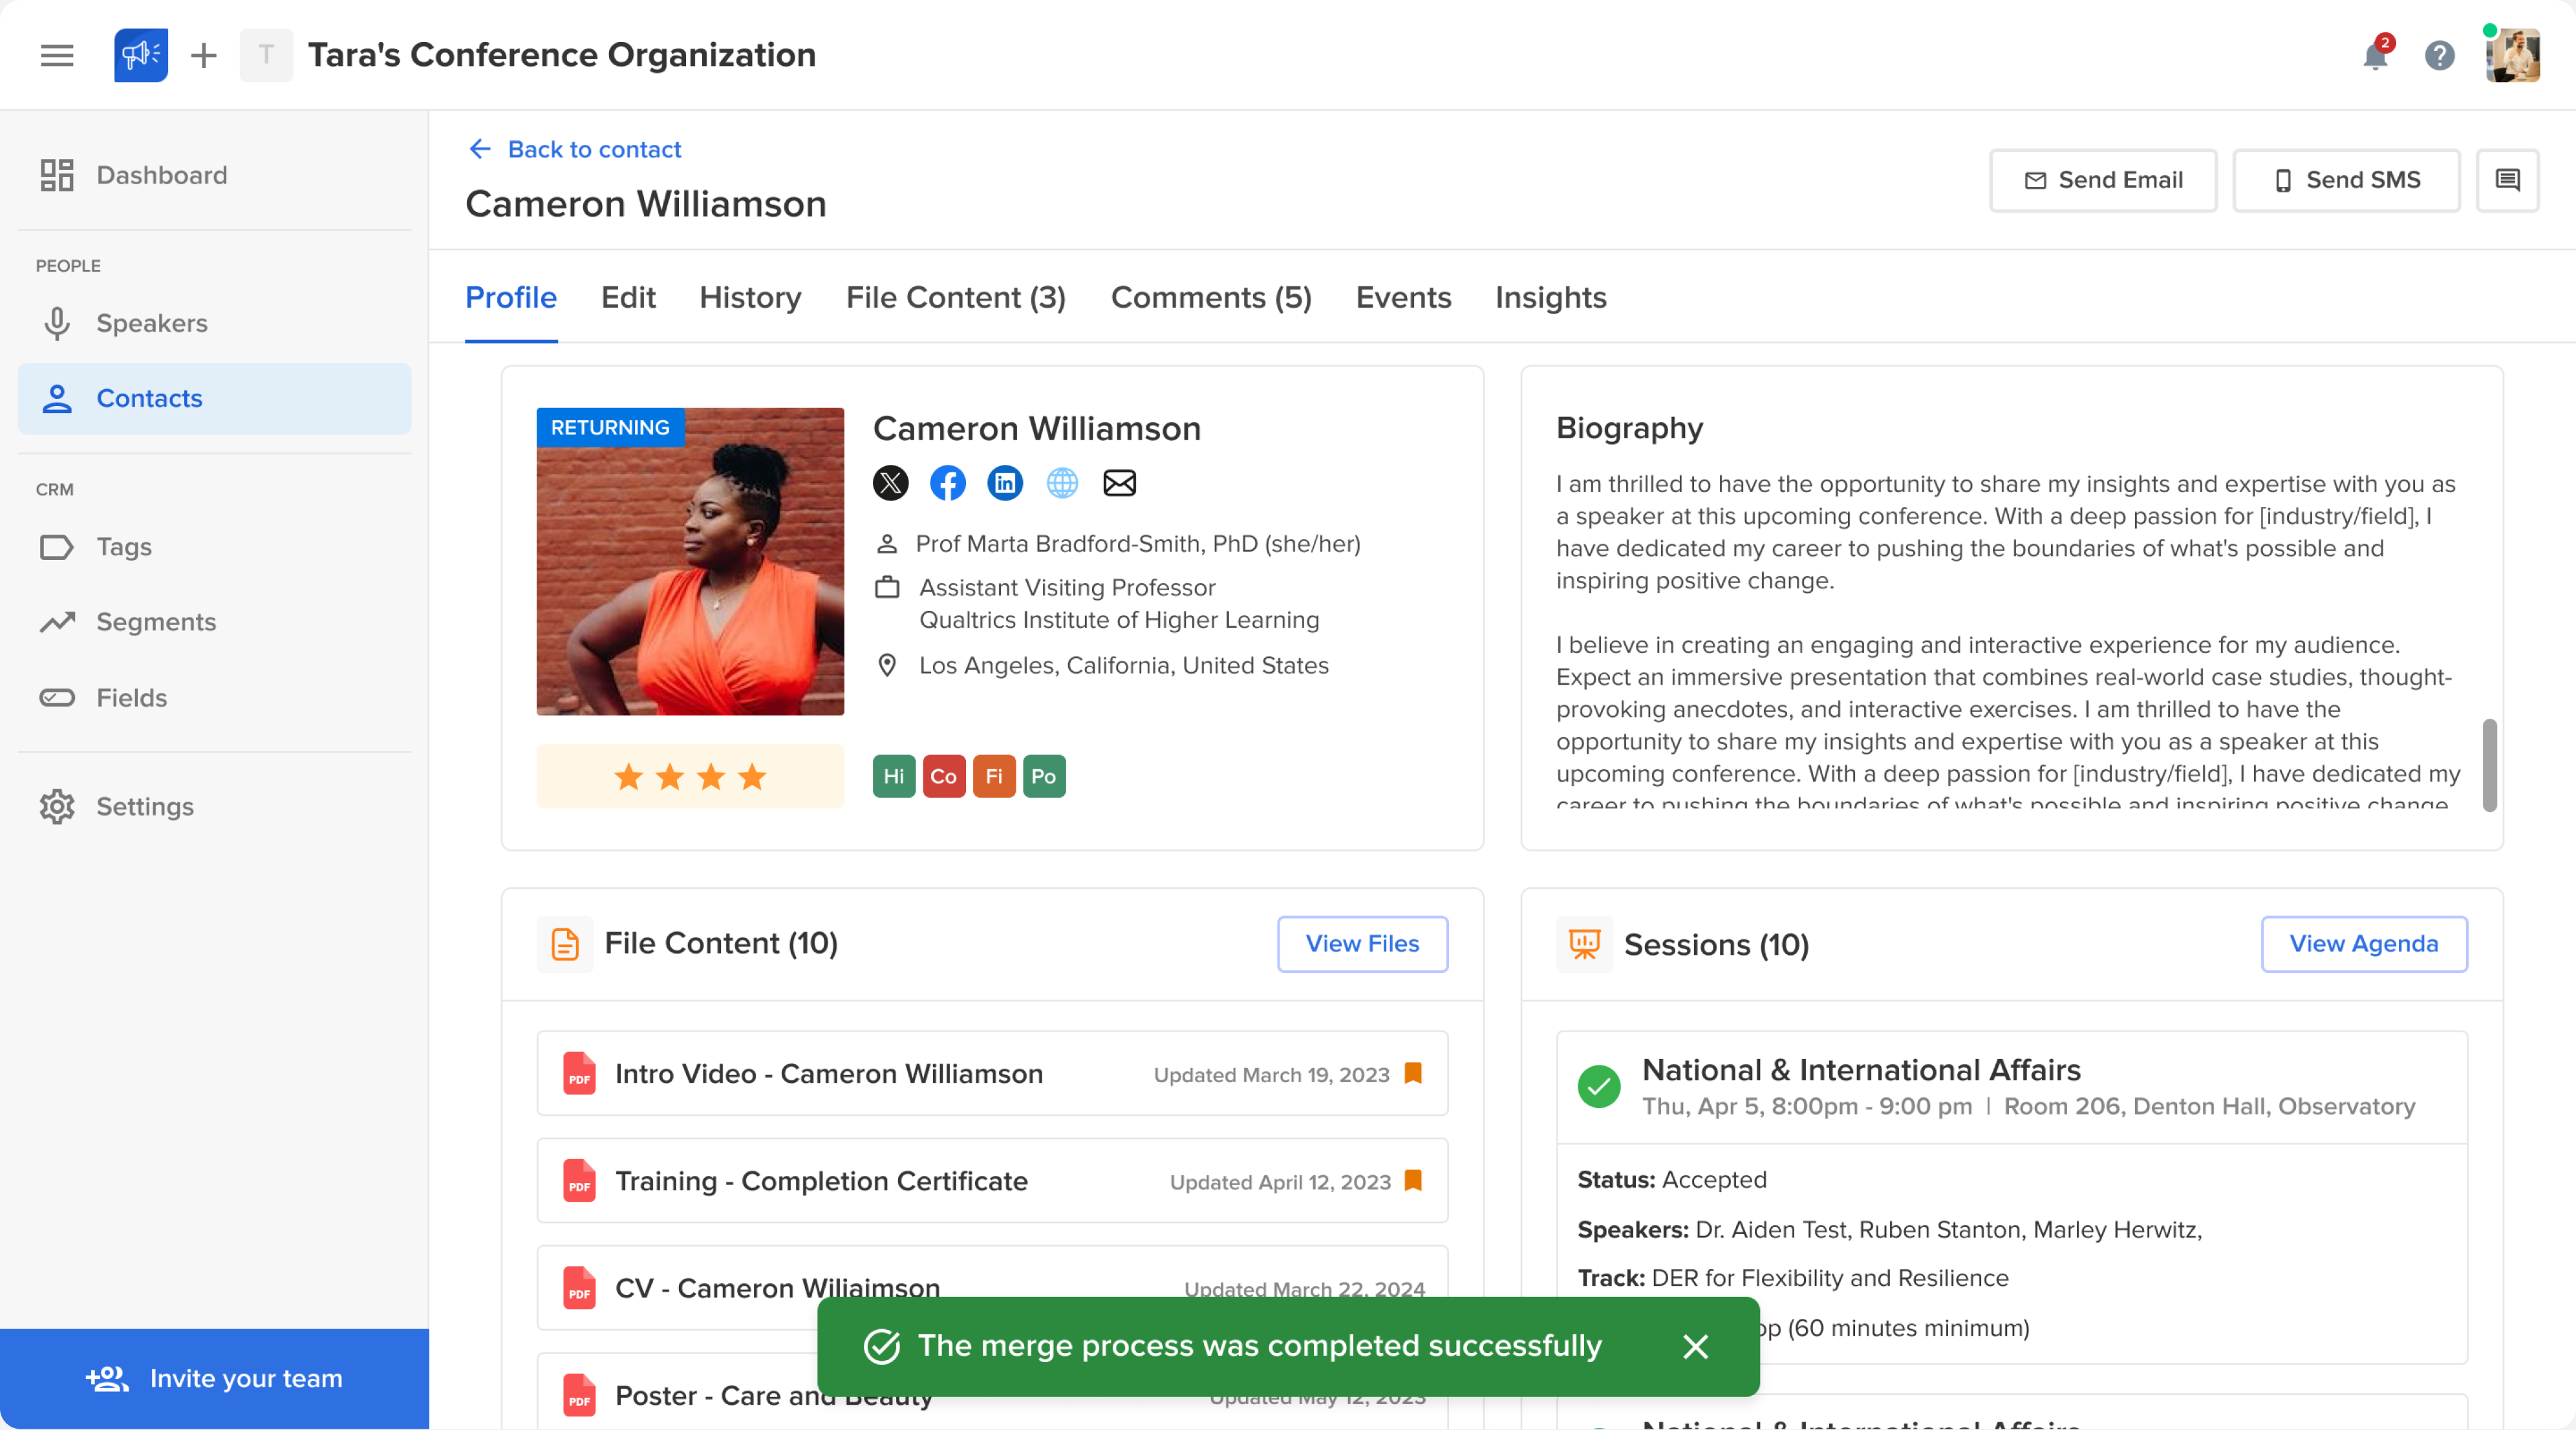Open Cameron's X (Twitter) profile icon
The image size is (2576, 1430).
click(x=890, y=483)
